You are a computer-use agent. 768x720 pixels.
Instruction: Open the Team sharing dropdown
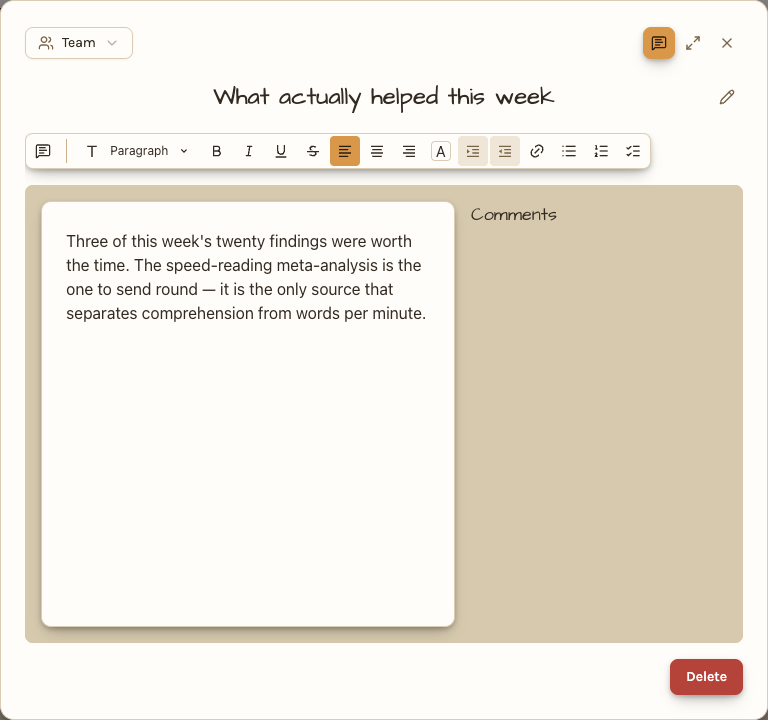pos(79,43)
